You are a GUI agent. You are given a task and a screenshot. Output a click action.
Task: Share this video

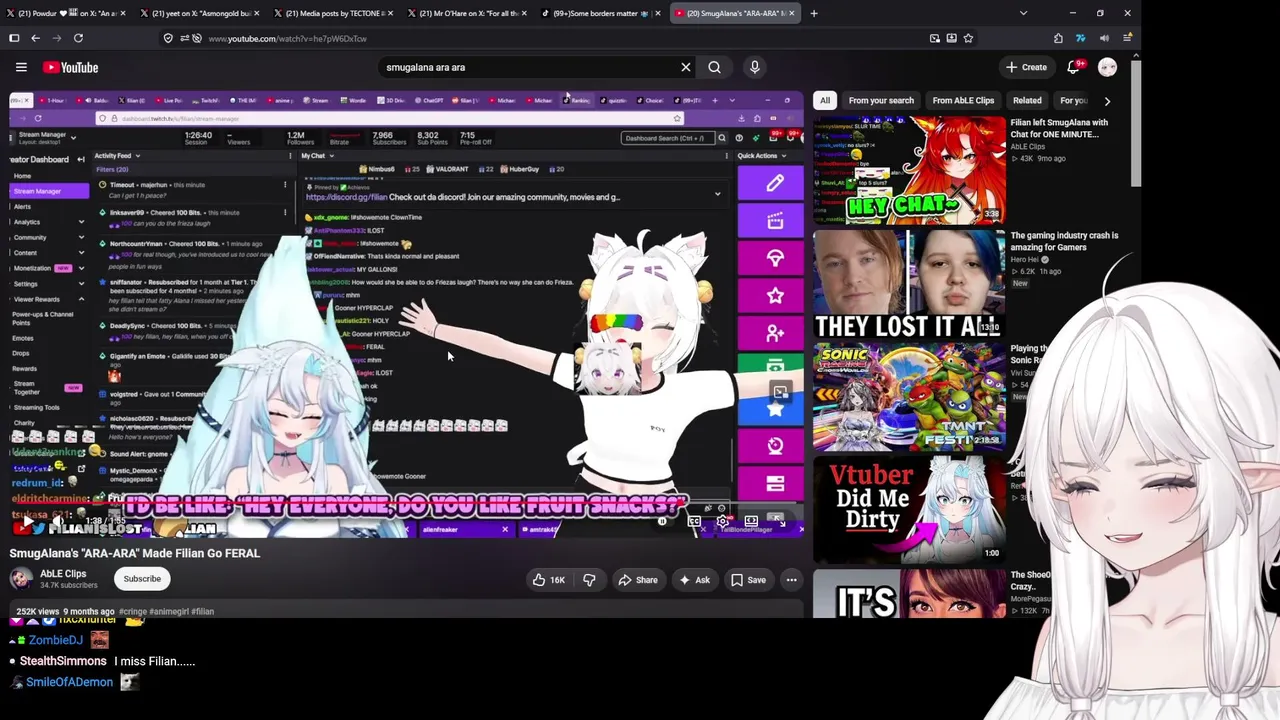(x=638, y=580)
